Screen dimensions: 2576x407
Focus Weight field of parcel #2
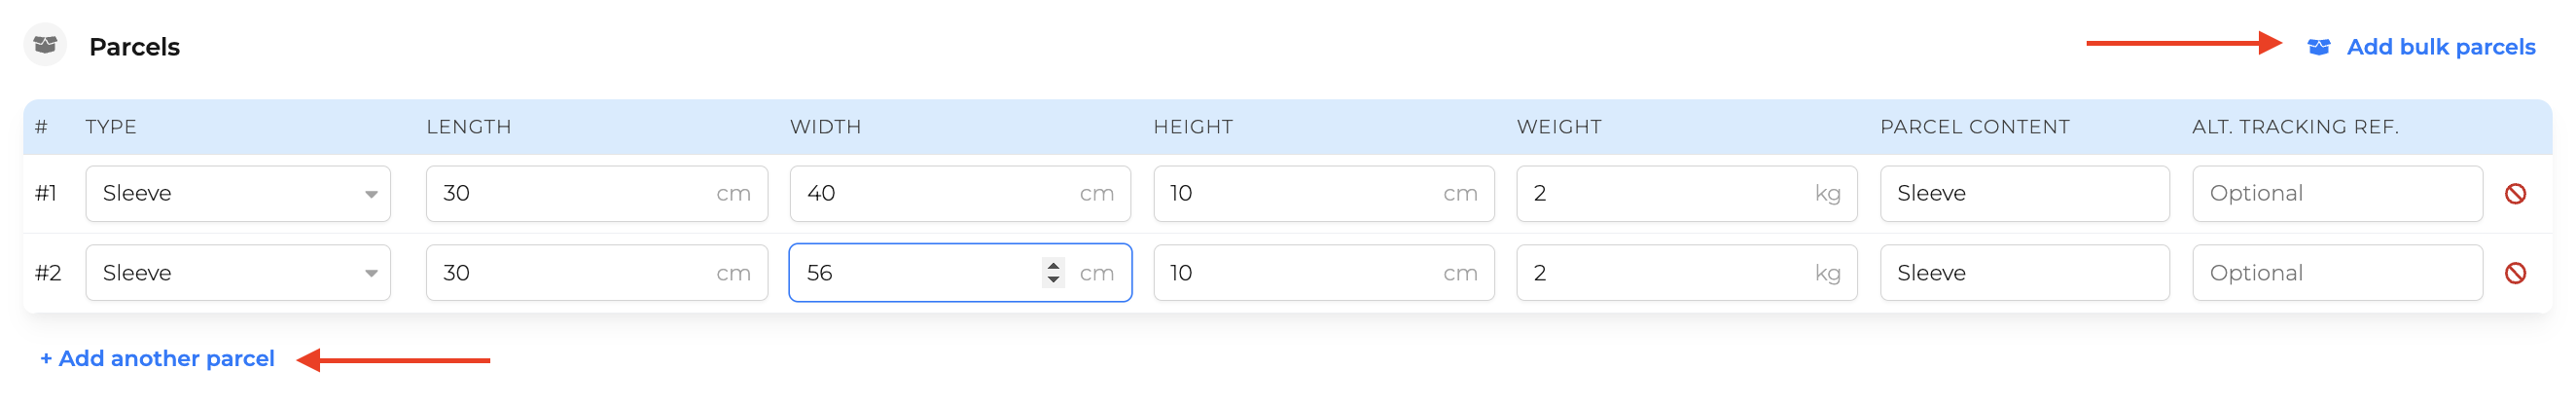click(x=1687, y=273)
